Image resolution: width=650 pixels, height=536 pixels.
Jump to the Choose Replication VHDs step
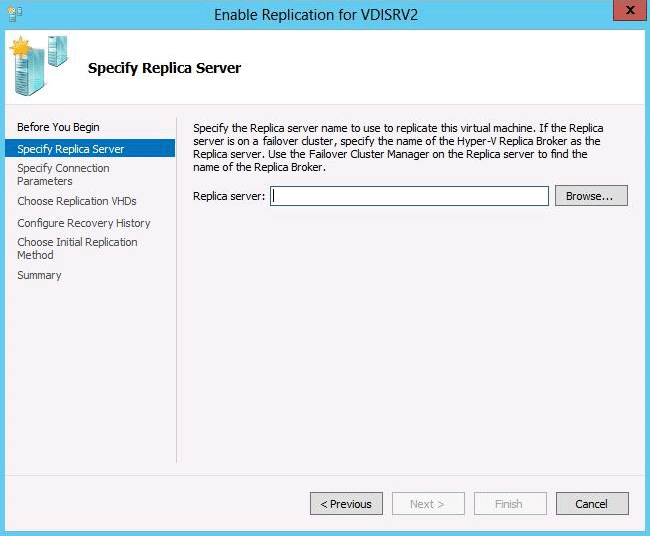76,201
